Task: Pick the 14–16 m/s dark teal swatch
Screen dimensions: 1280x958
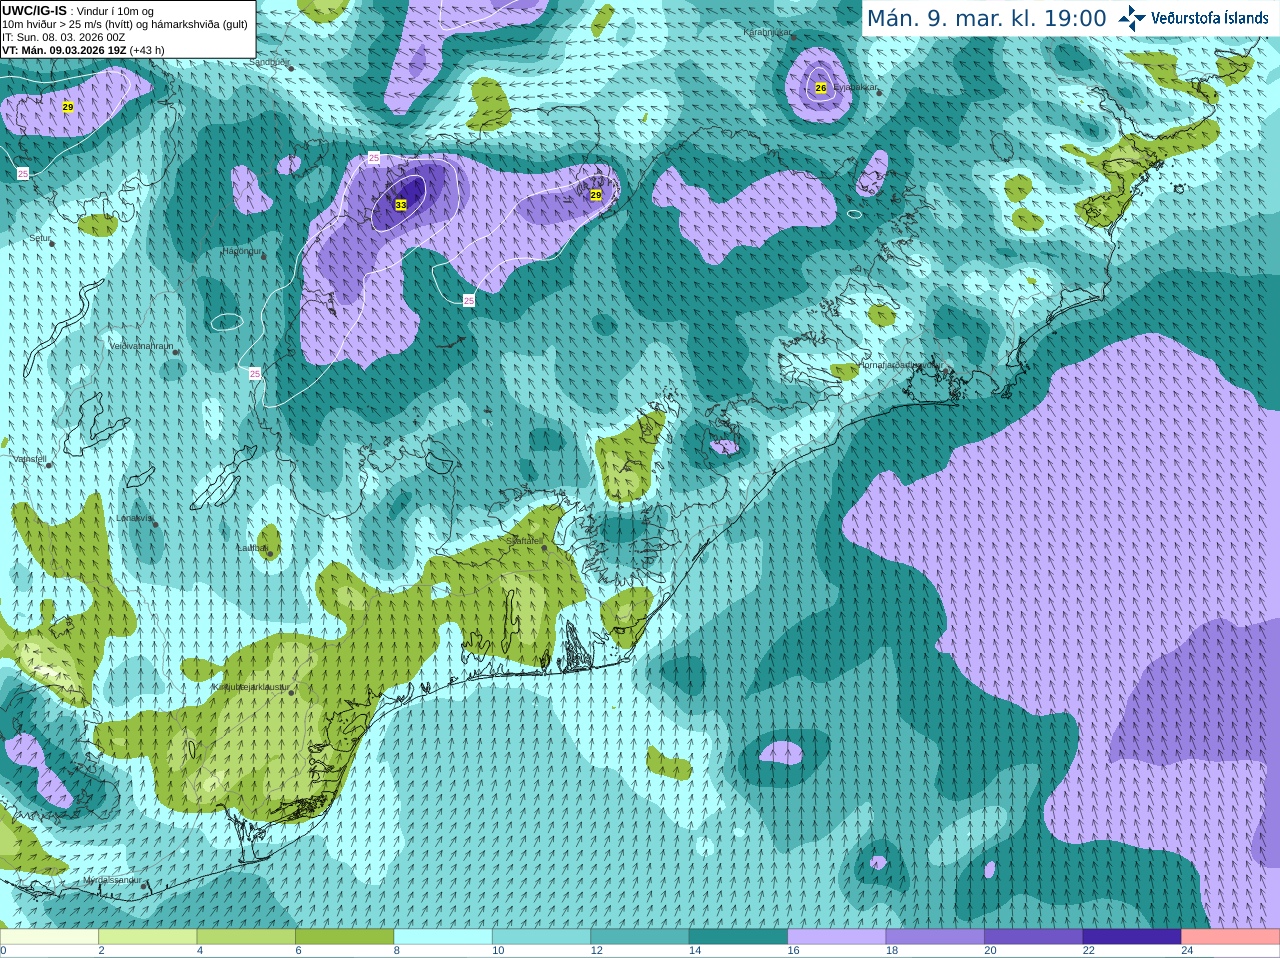Action: pyautogui.click(x=738, y=936)
